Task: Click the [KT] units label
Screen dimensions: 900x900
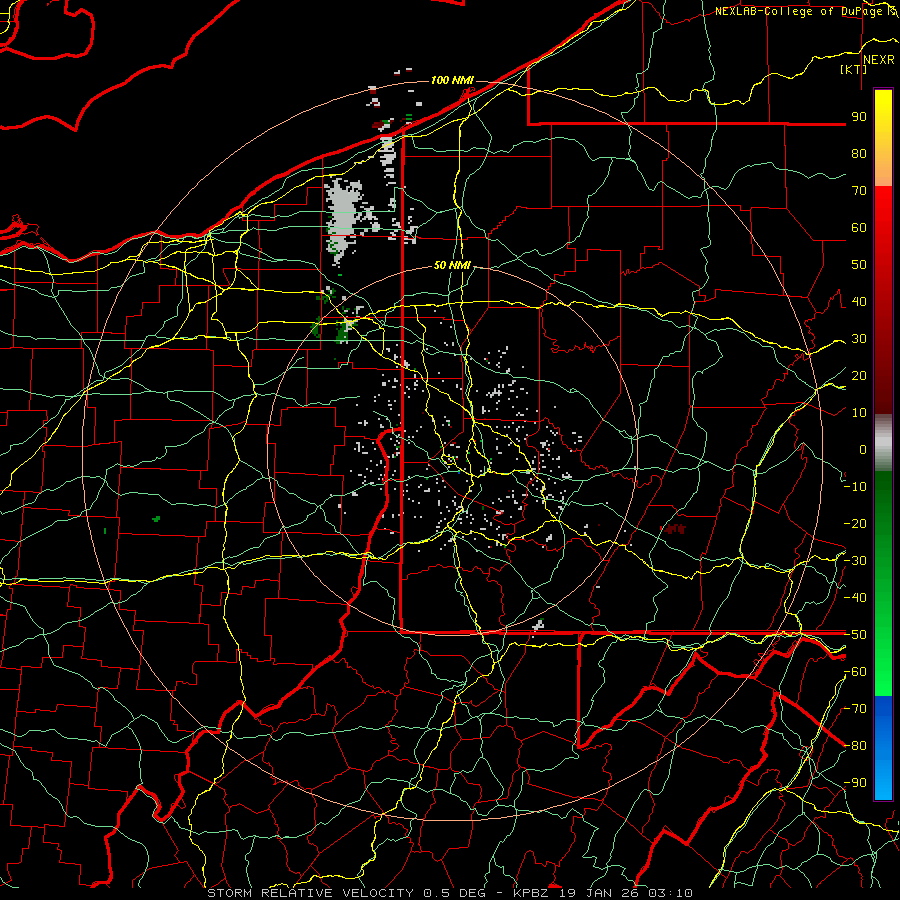Action: pyautogui.click(x=854, y=69)
